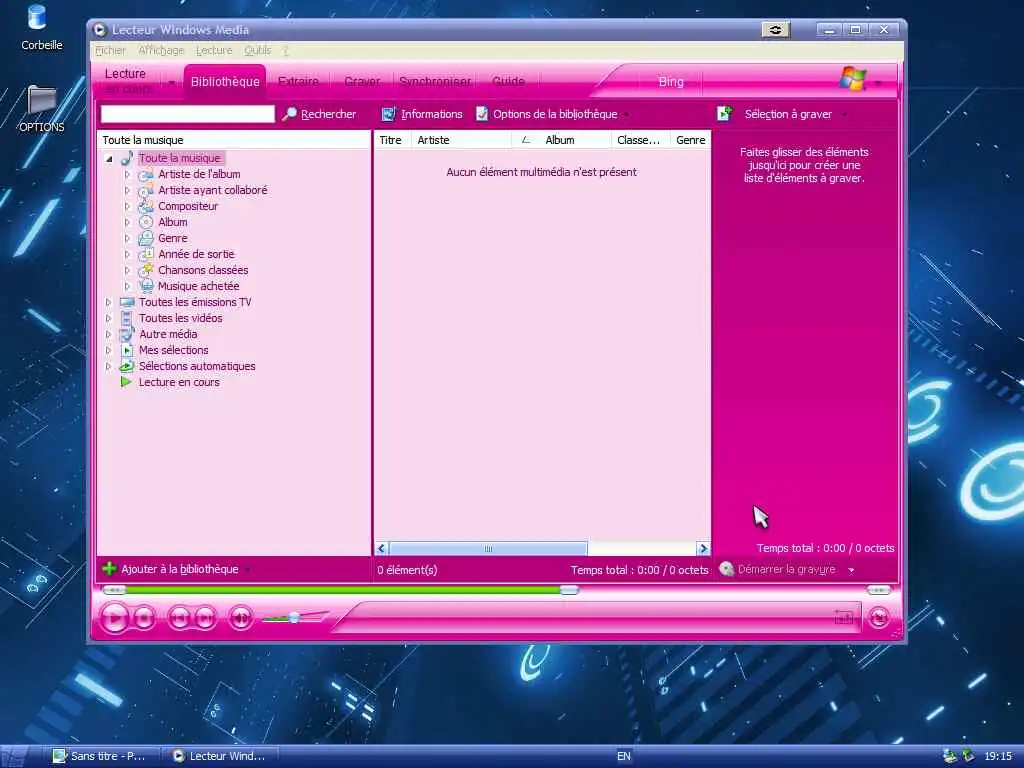Switch to the Bibliothèque tab
The height and width of the screenshot is (768, 1024).
point(225,82)
